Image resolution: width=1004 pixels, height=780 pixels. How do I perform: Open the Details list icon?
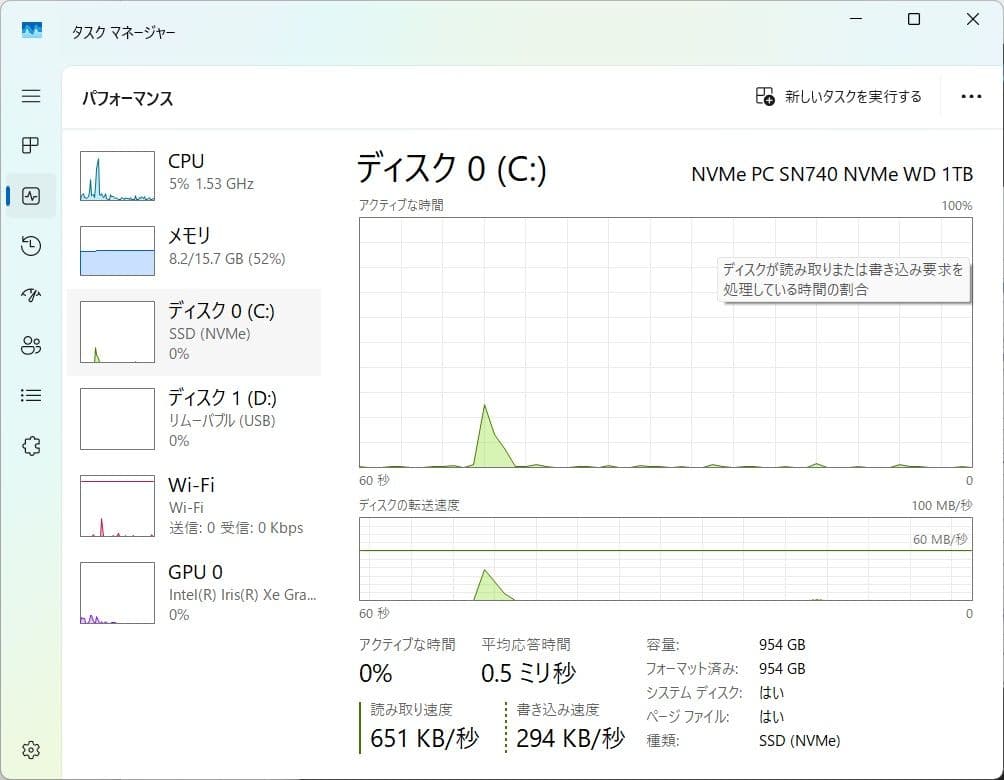pyautogui.click(x=30, y=395)
